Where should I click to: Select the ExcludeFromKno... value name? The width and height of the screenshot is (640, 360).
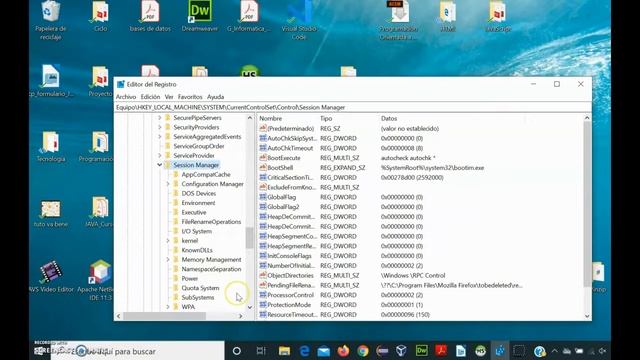[x=291, y=187]
